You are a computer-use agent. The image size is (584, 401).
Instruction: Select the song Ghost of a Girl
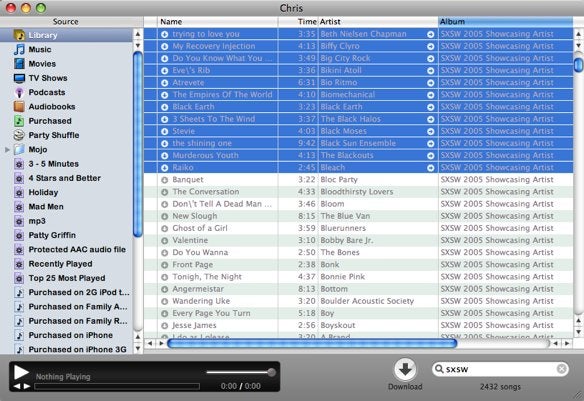(x=200, y=228)
